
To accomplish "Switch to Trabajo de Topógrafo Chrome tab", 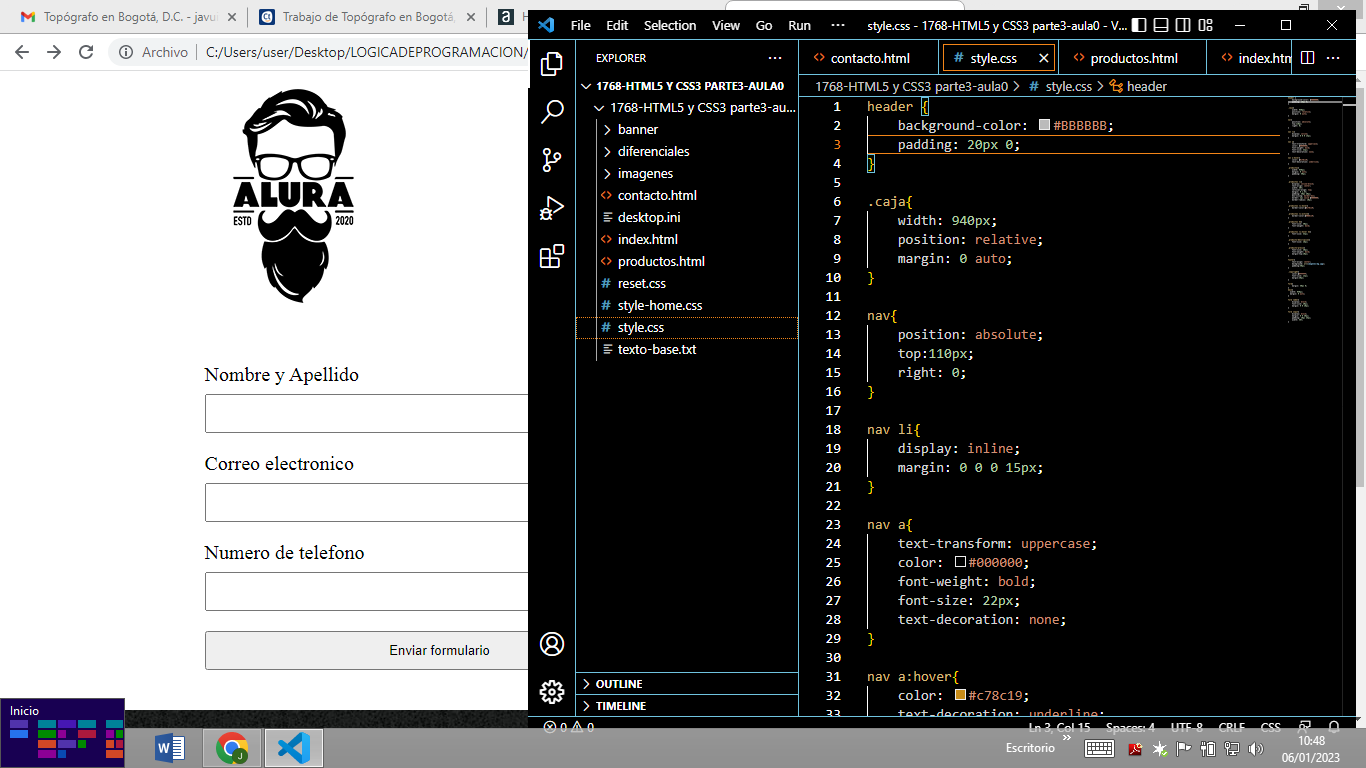I will pyautogui.click(x=366, y=17).
